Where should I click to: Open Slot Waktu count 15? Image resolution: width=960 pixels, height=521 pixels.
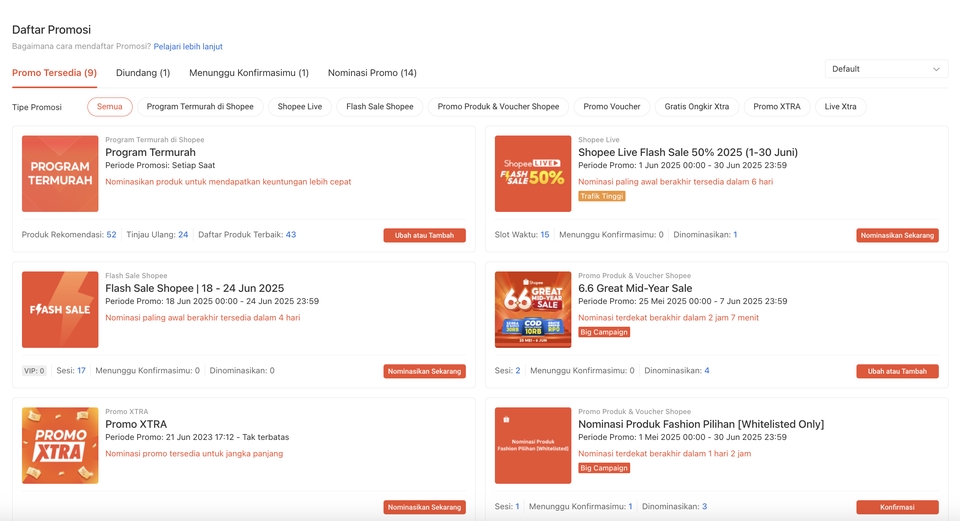544,234
